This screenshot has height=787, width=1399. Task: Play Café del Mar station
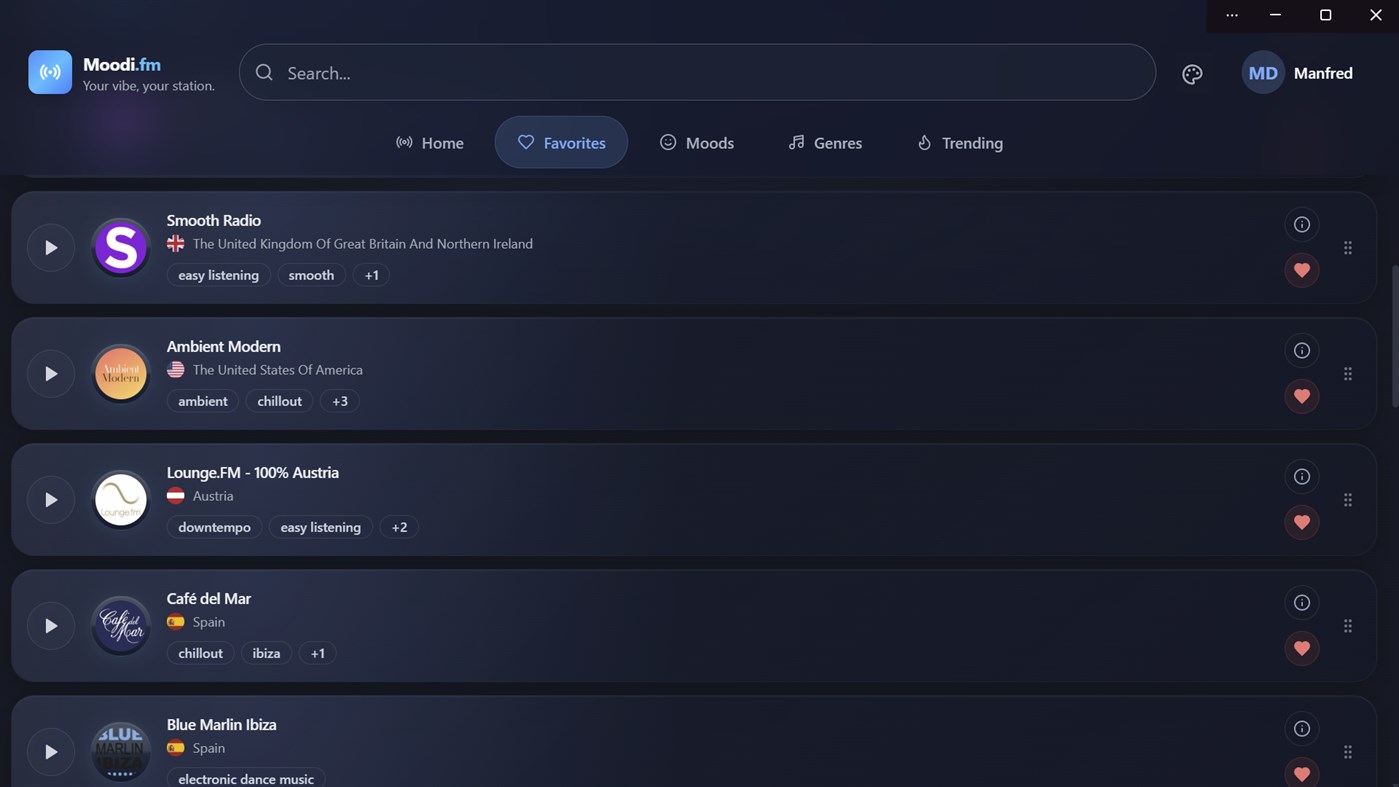(51, 626)
